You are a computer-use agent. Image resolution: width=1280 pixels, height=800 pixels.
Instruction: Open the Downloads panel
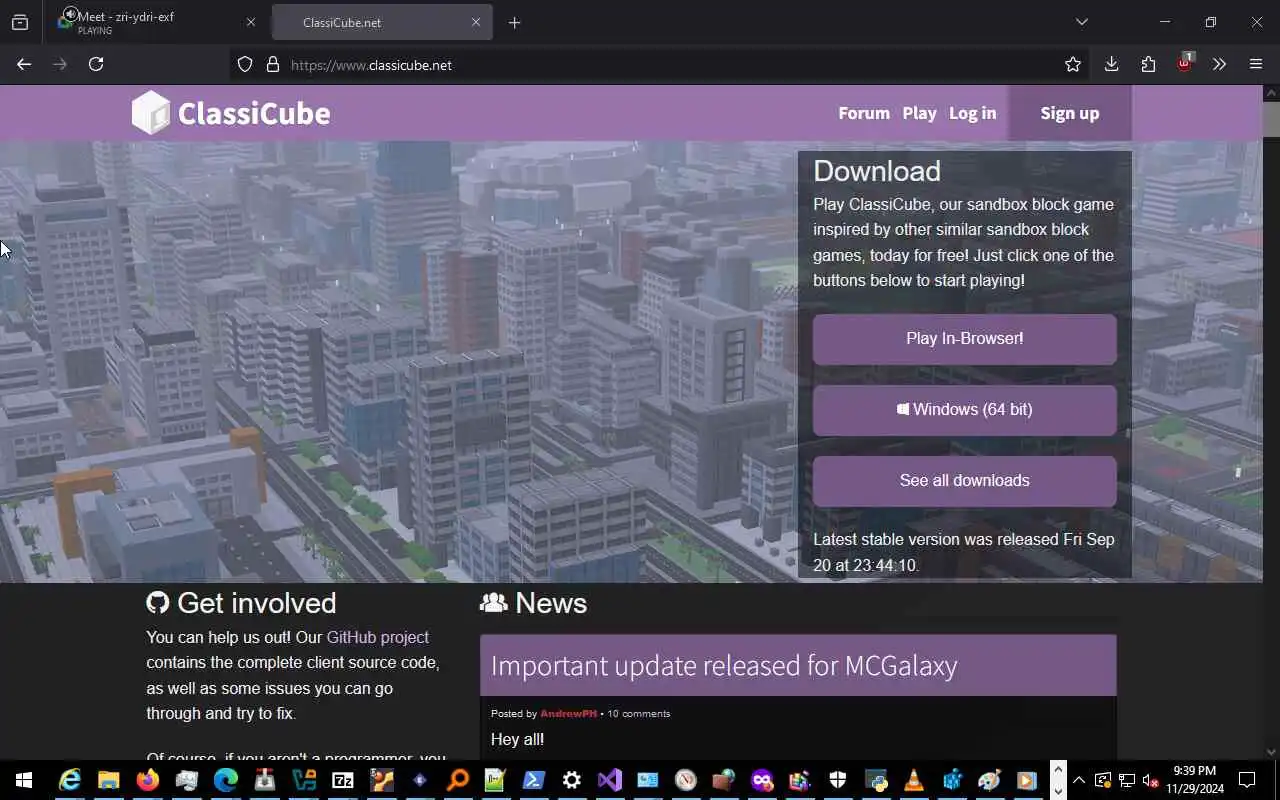(1111, 64)
